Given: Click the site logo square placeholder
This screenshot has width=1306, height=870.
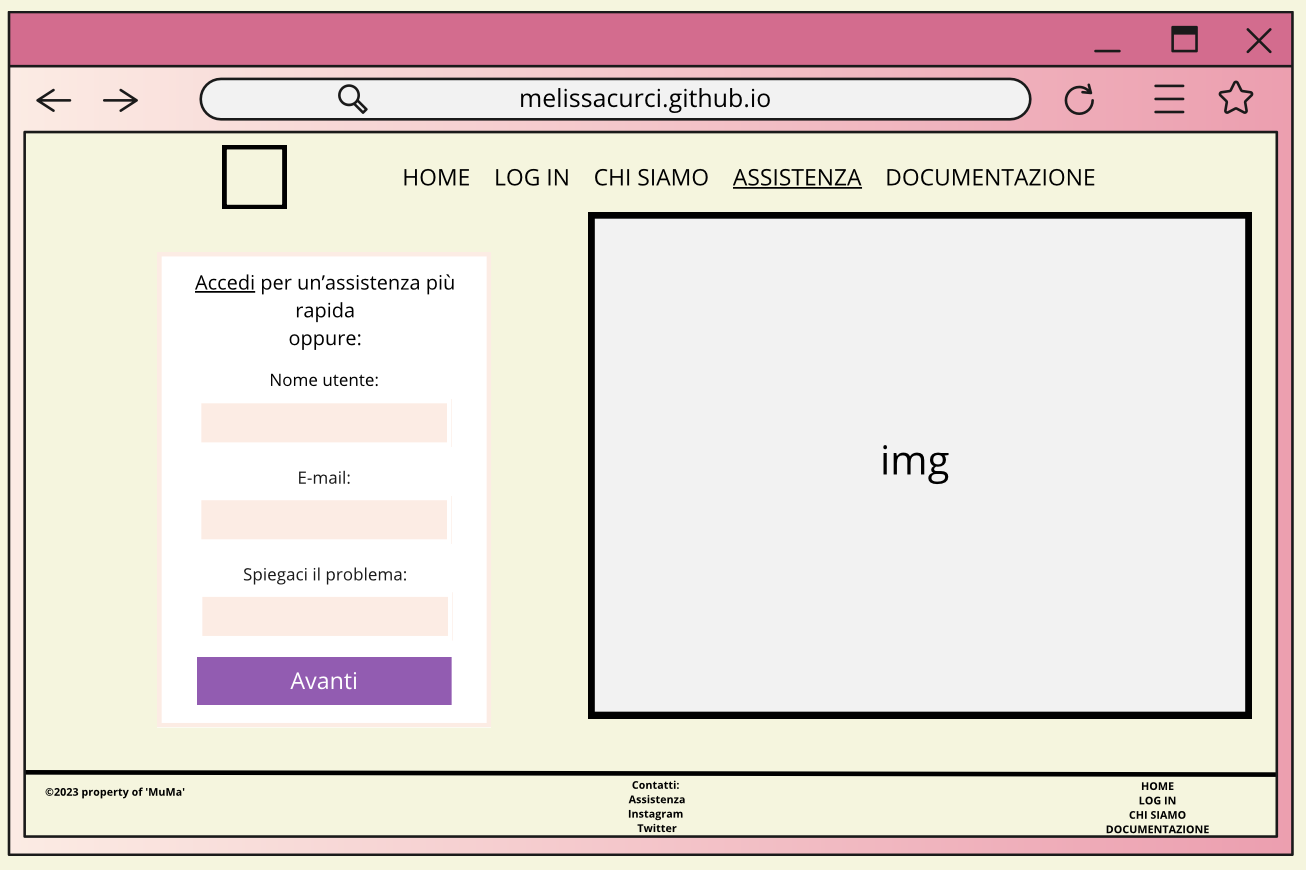Looking at the screenshot, I should click(254, 177).
